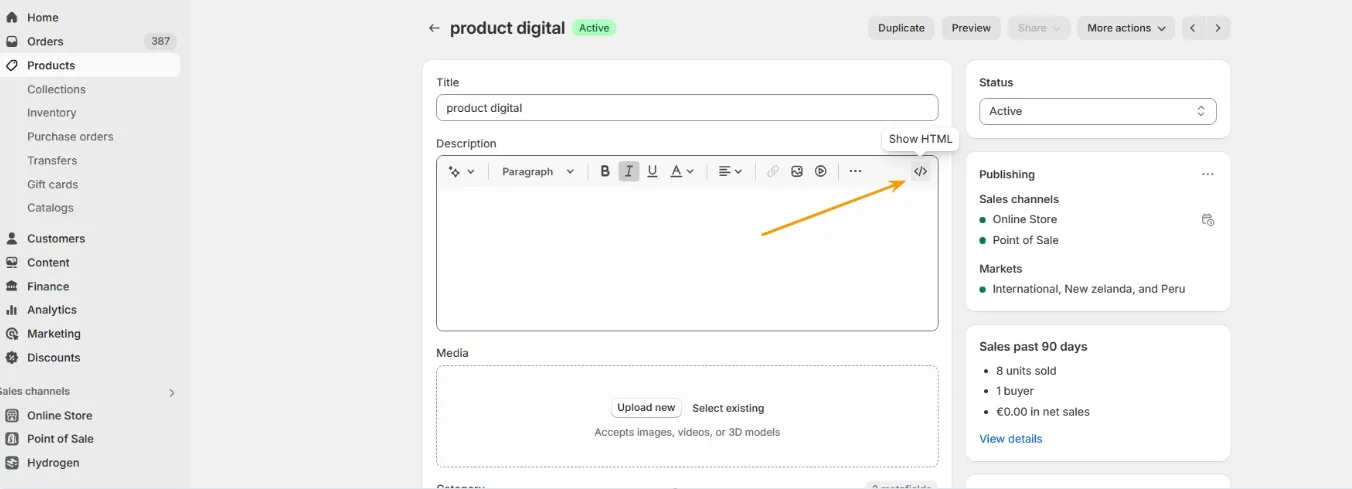The width and height of the screenshot is (1352, 489).
Task: Toggle Italic formatting in description toolbar
Action: pos(629,171)
